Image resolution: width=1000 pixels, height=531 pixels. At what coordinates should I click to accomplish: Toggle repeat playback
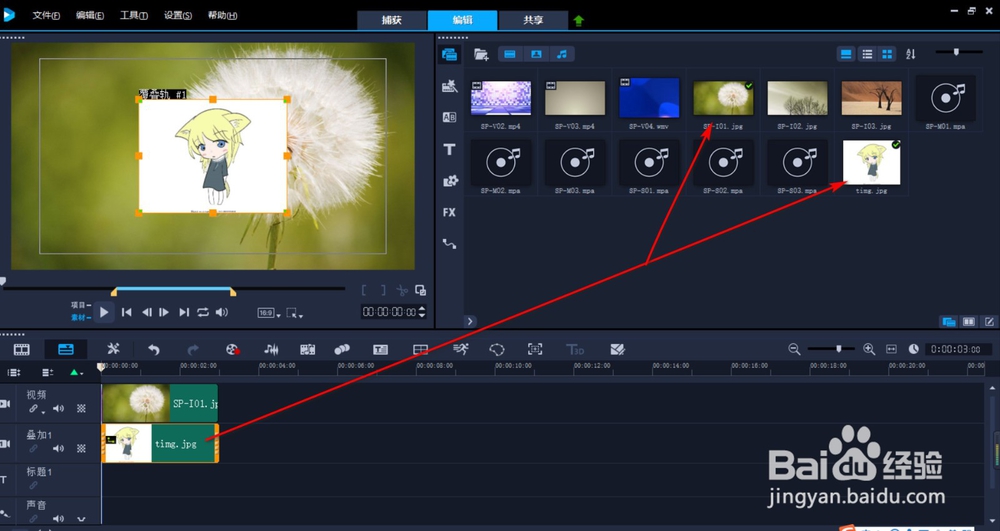[203, 312]
